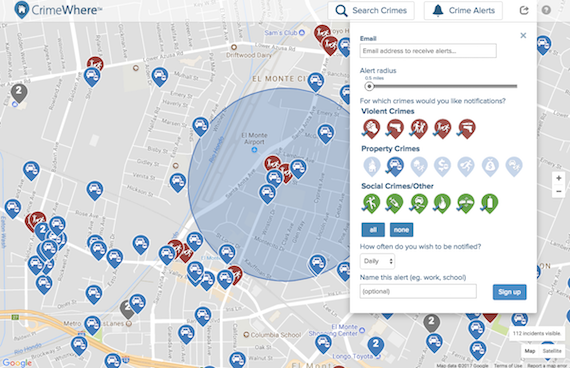Click the Sign up button
The image size is (570, 368).
point(509,292)
